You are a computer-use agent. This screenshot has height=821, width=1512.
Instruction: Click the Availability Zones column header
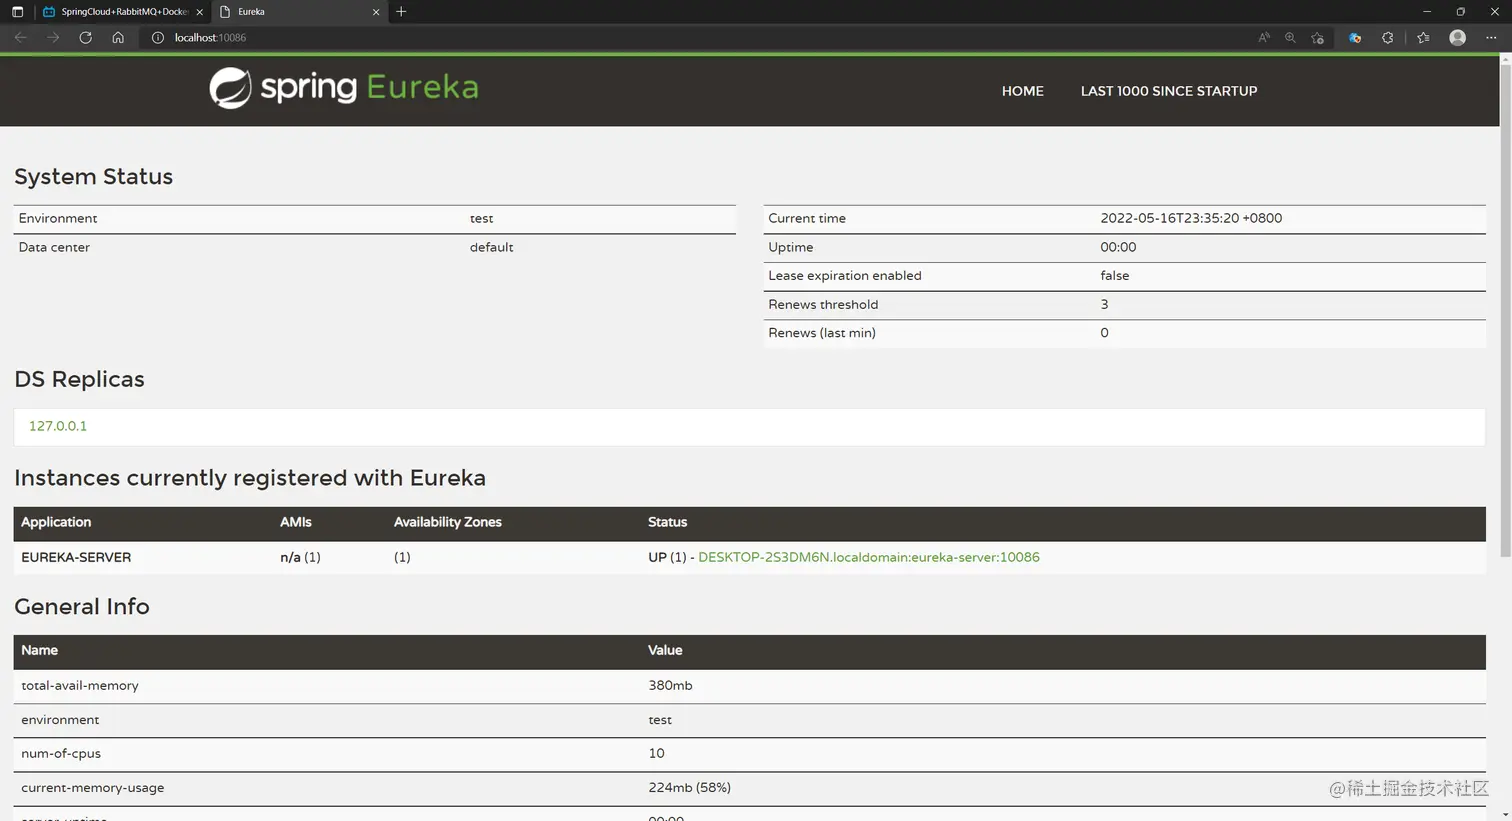click(448, 522)
